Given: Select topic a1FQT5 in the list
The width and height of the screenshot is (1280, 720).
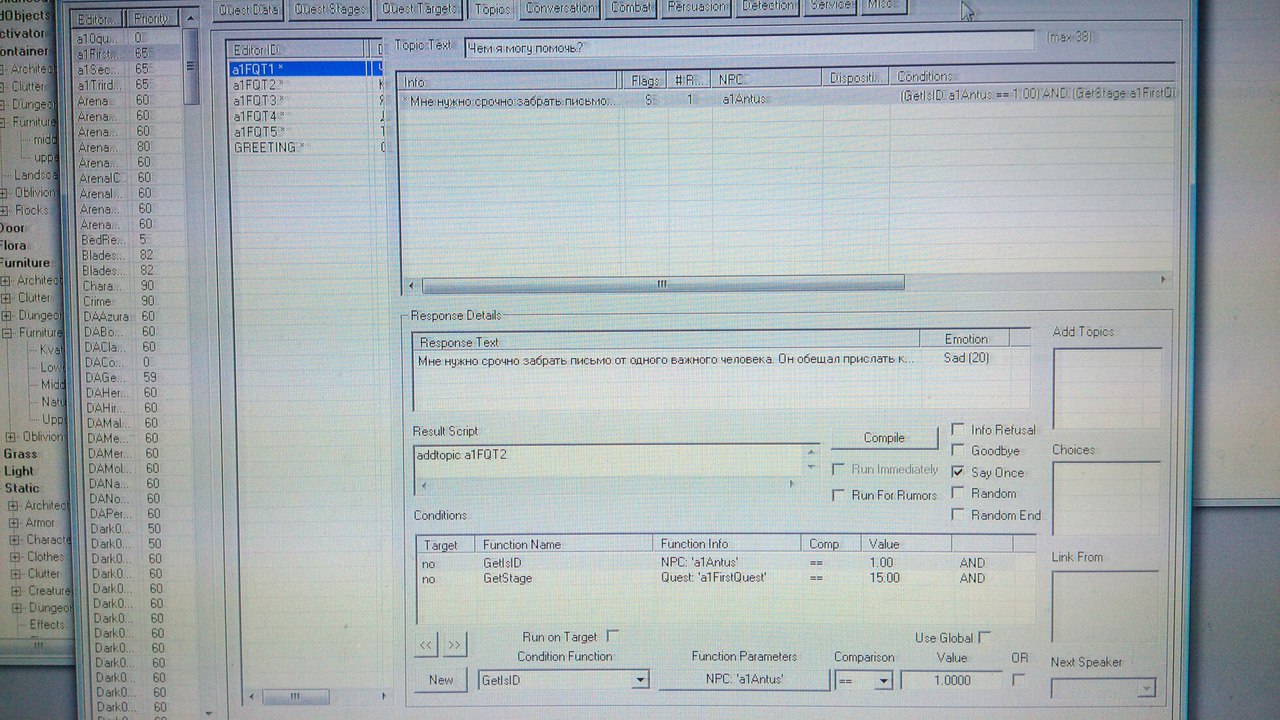Looking at the screenshot, I should click(305, 132).
